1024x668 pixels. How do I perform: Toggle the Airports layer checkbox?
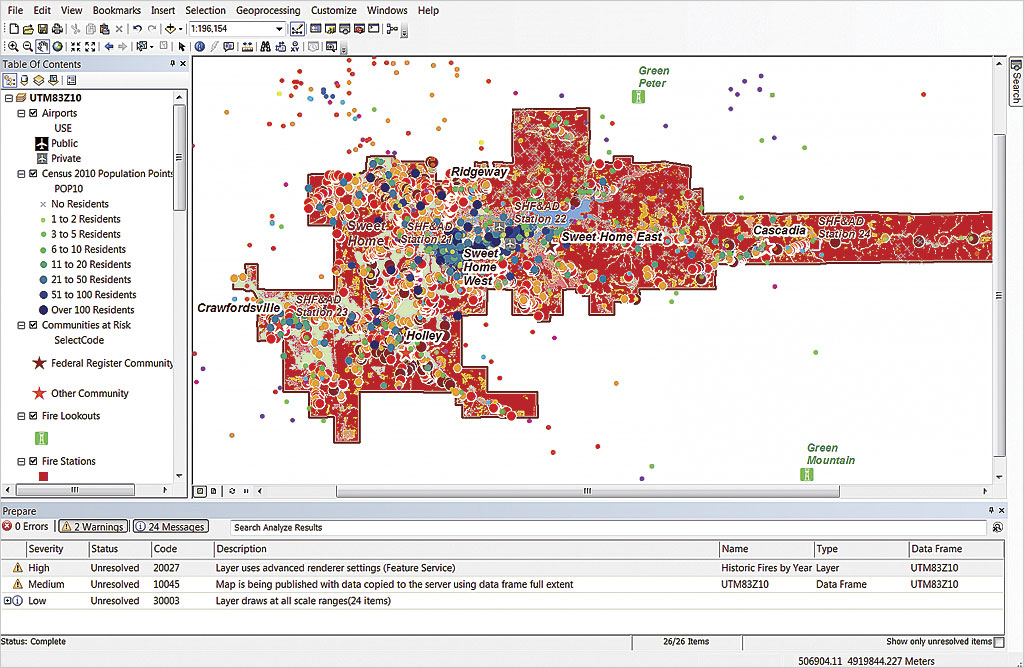[x=33, y=113]
